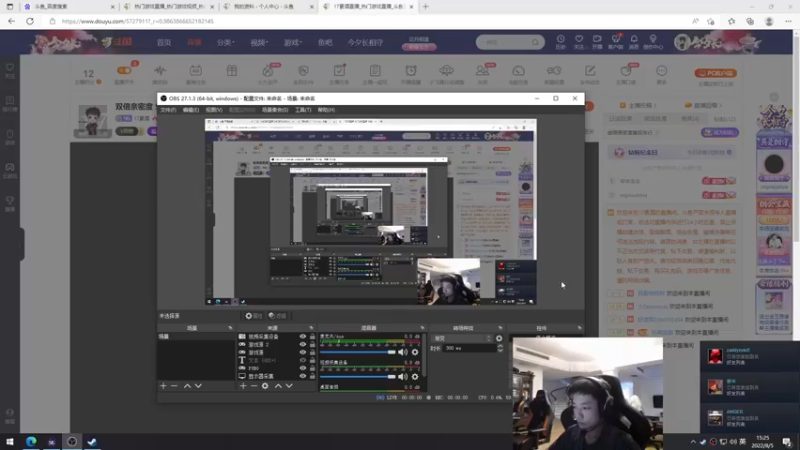
Task: Open Steam from the Windows taskbar
Action: [x=92, y=442]
